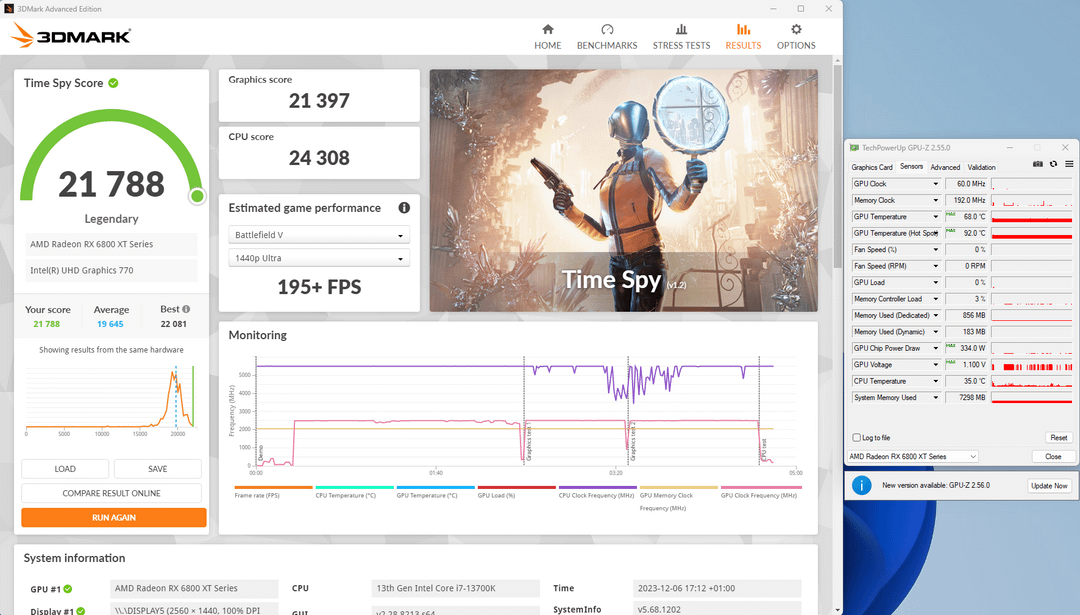
Task: Click the GPU-Z update info icon
Action: click(862, 486)
